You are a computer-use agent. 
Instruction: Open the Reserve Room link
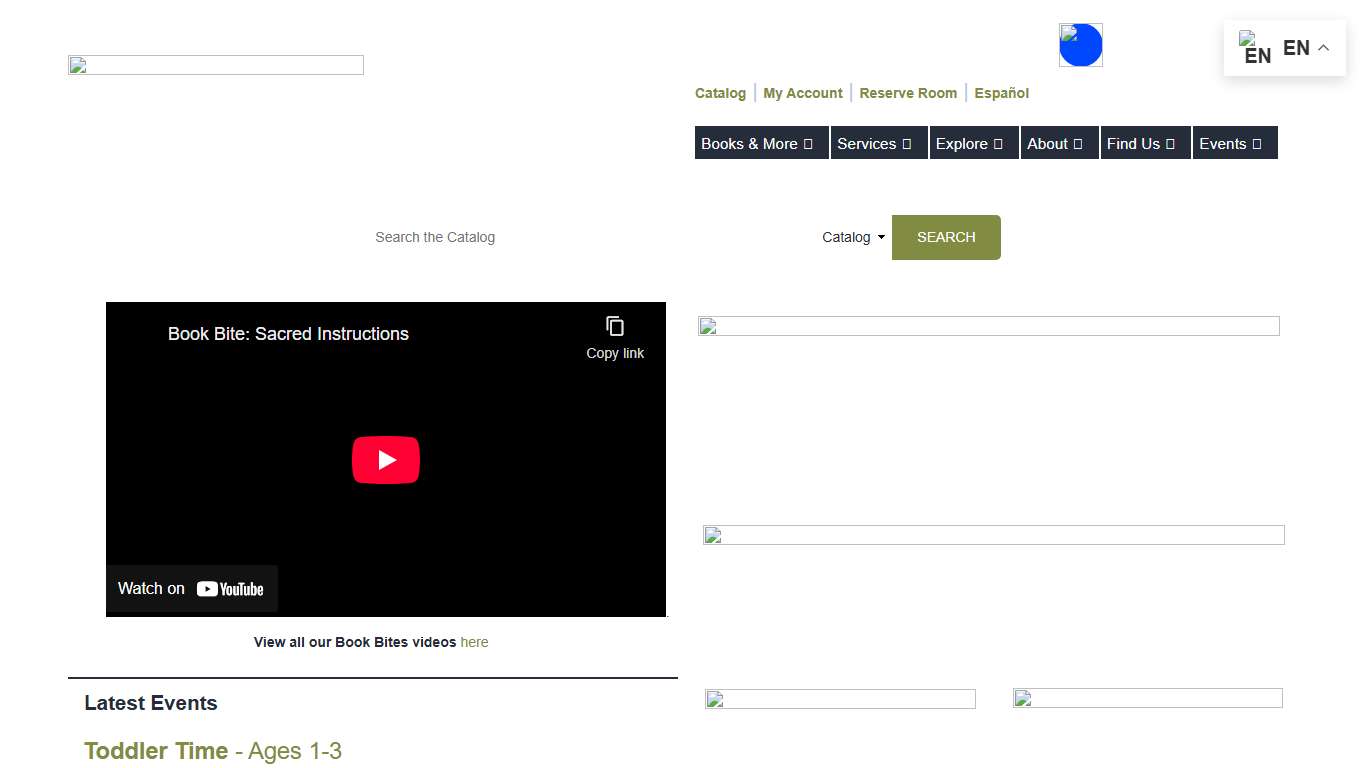click(x=908, y=93)
